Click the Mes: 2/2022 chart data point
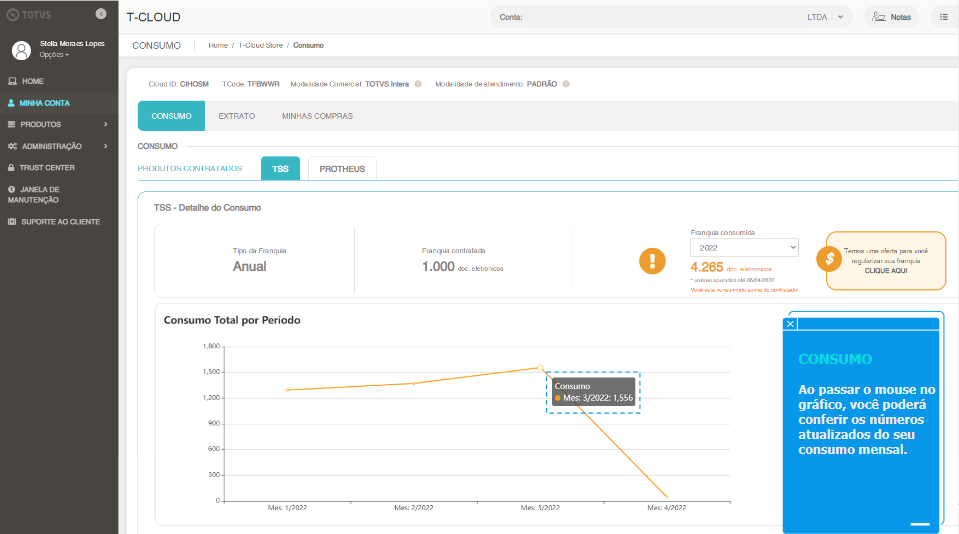This screenshot has width=959, height=534. pos(414,384)
